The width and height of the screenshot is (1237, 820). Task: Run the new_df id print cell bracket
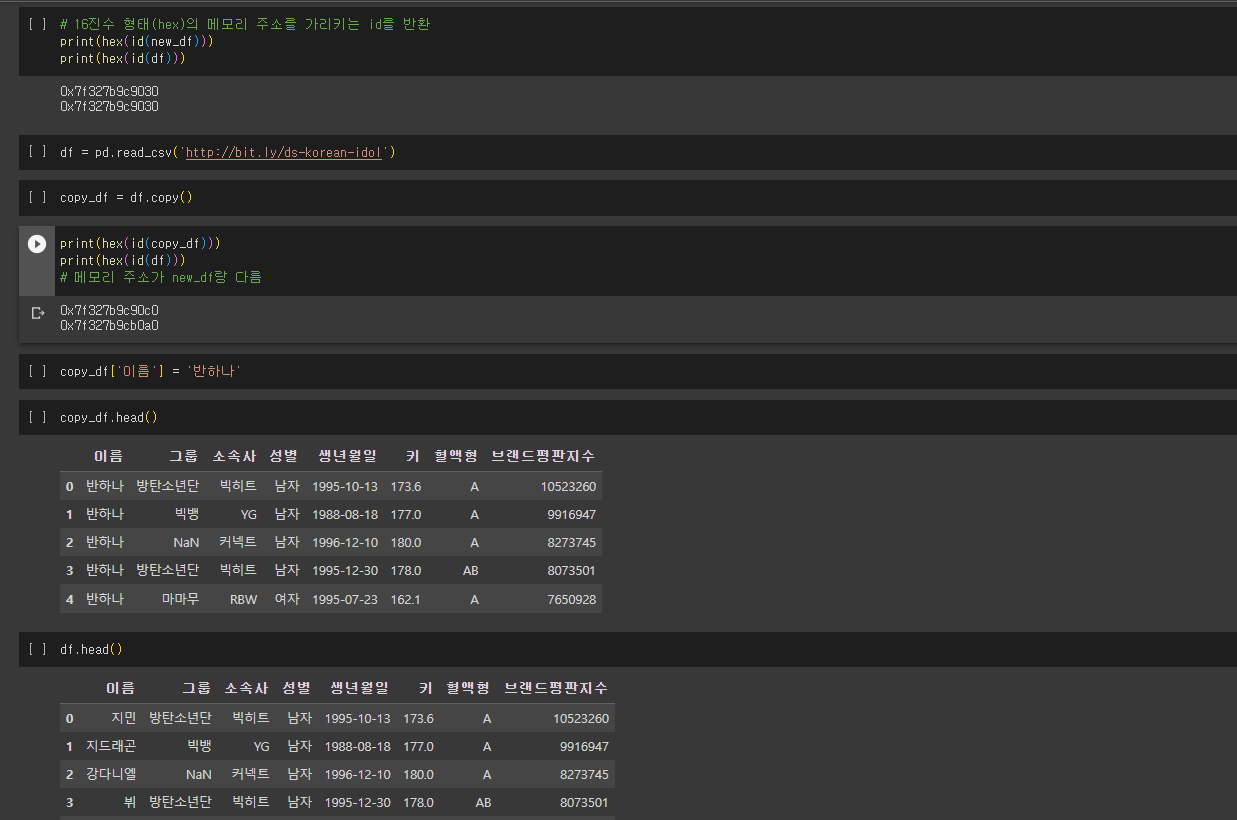pyautogui.click(x=37, y=23)
